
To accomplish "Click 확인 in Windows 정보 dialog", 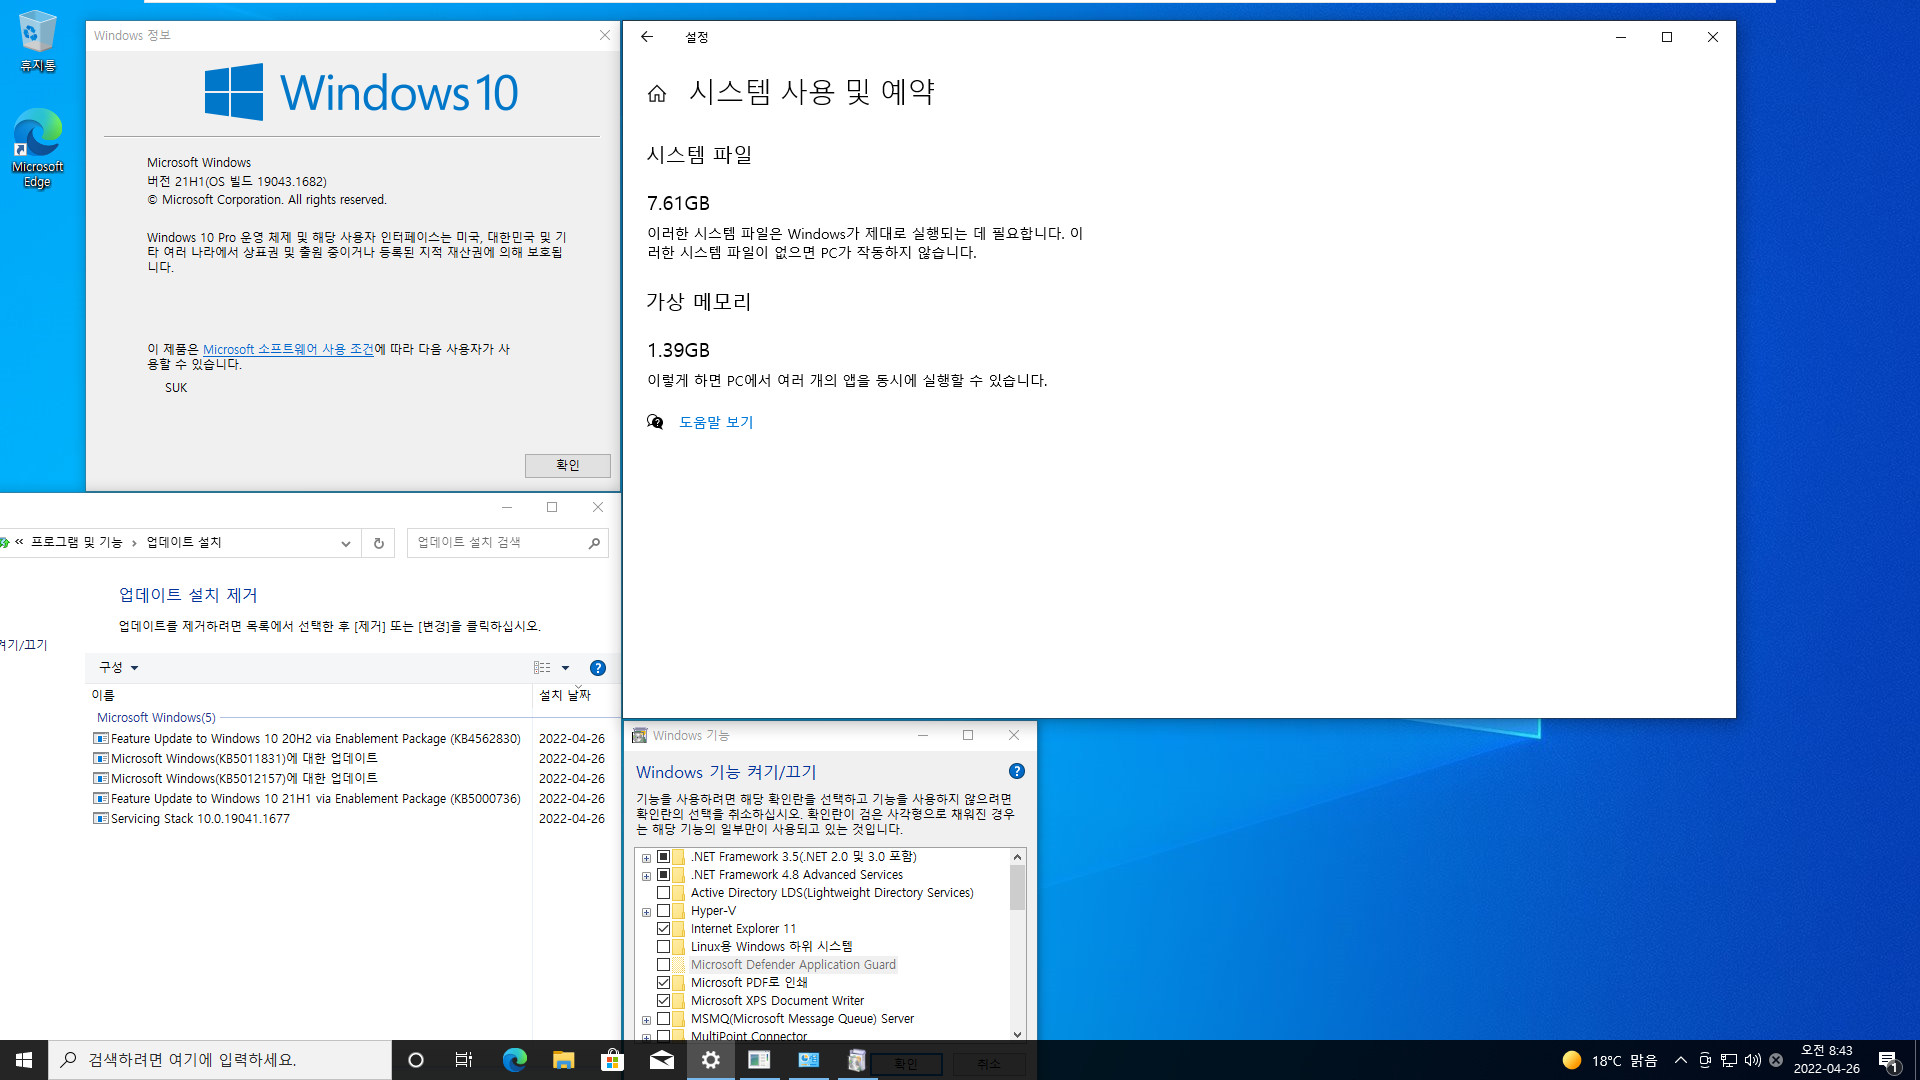I will tap(568, 465).
